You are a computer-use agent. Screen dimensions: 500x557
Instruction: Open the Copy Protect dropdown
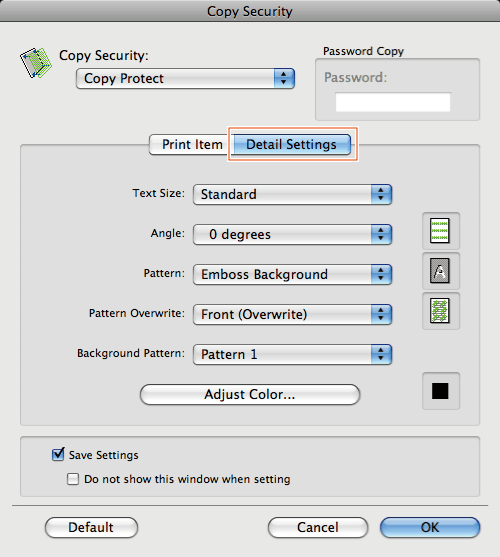pyautogui.click(x=185, y=79)
